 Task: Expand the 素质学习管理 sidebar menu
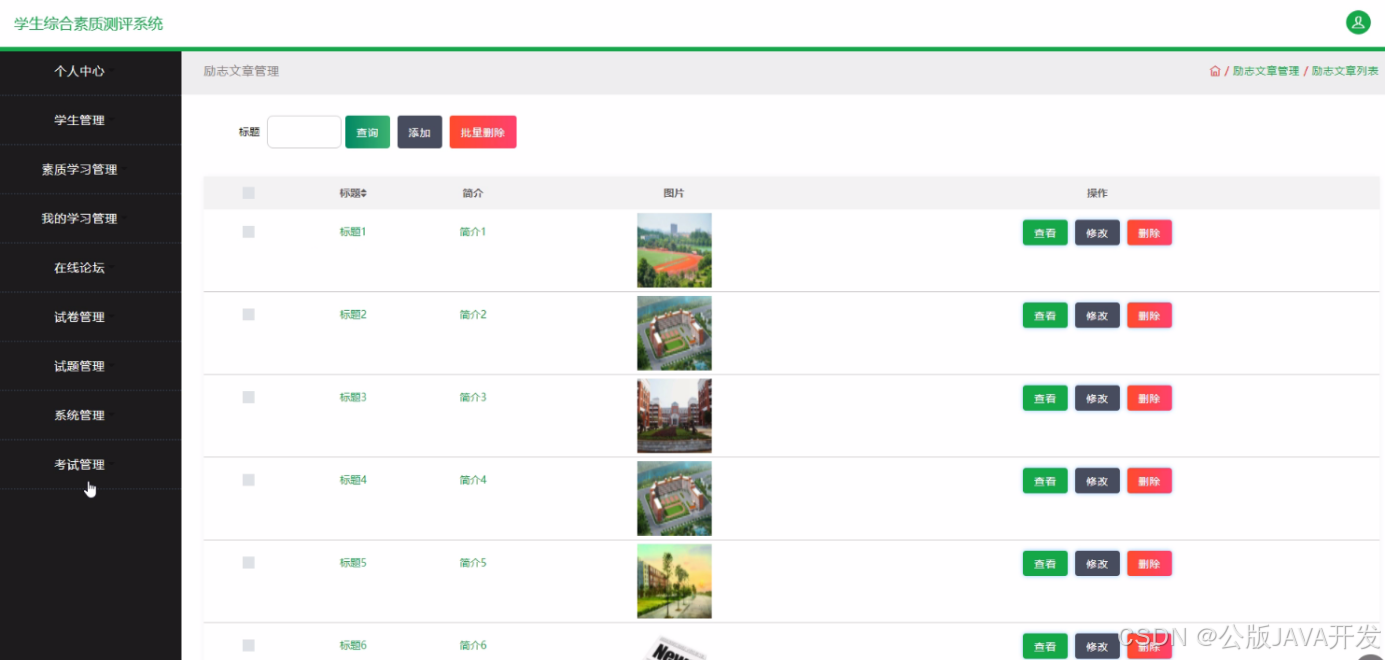coord(90,169)
